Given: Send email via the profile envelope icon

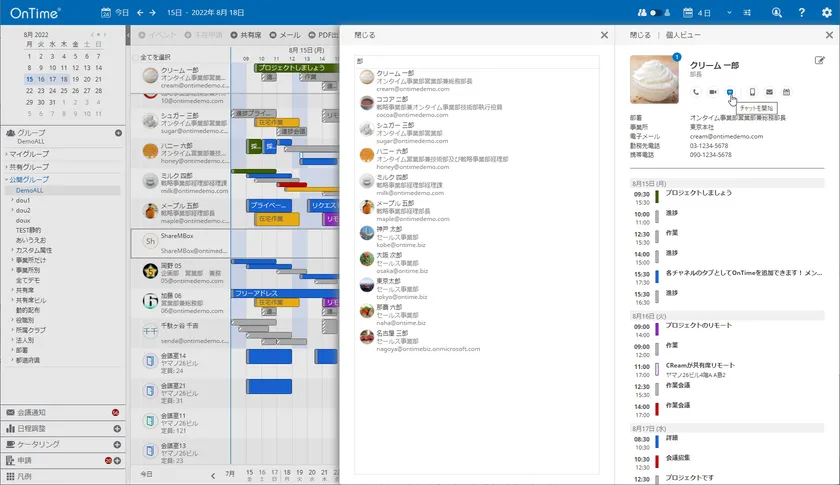Looking at the screenshot, I should [769, 92].
